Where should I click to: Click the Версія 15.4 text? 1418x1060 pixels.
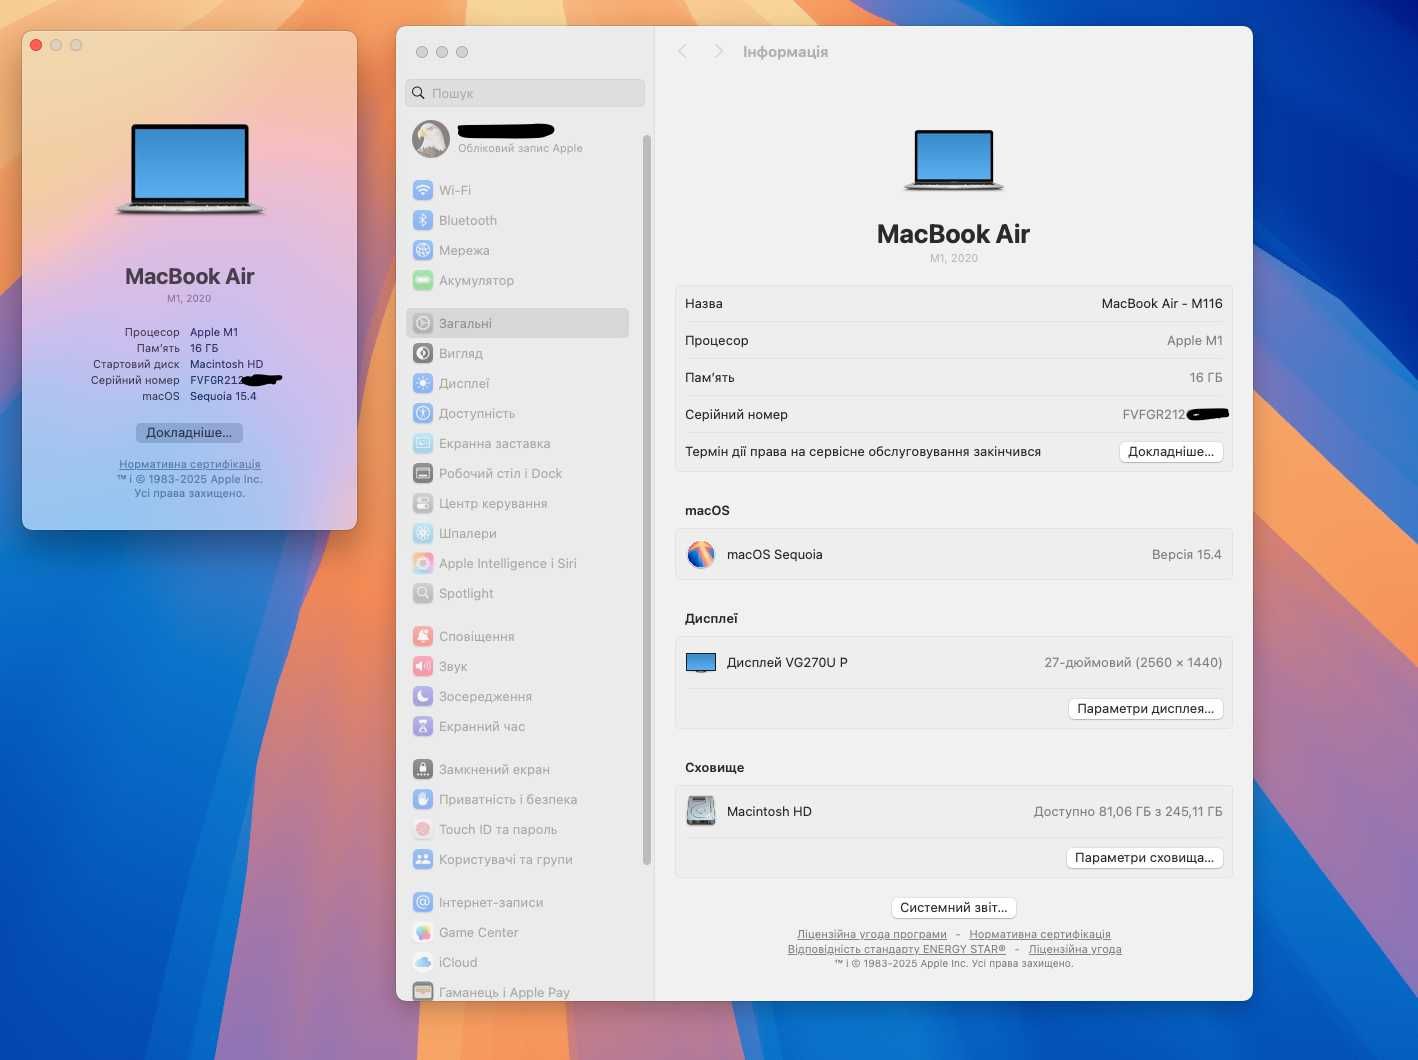[x=1187, y=554]
